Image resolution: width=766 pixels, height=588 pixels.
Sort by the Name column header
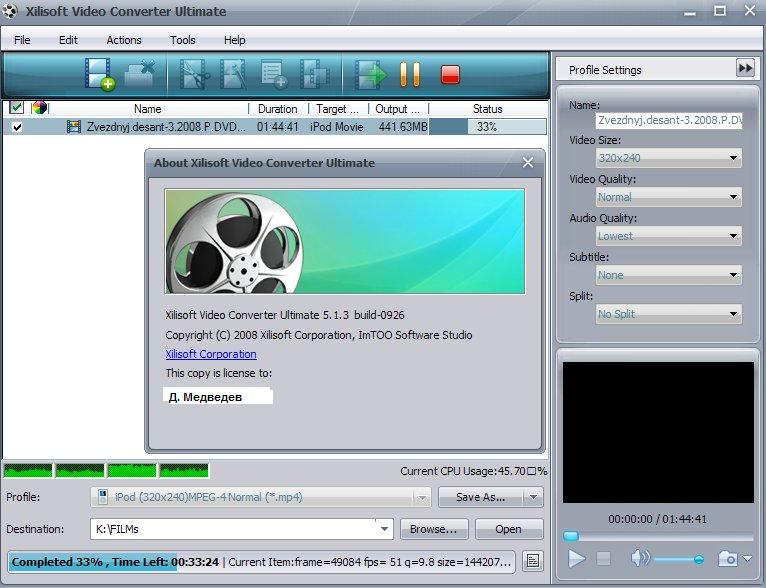coord(148,108)
